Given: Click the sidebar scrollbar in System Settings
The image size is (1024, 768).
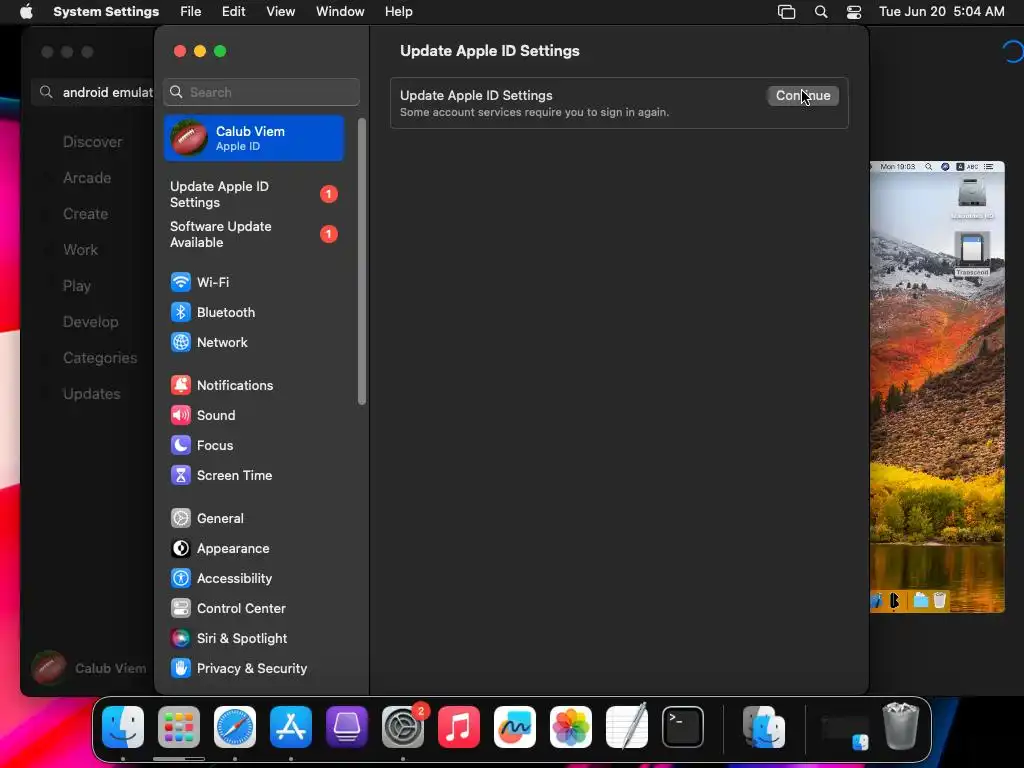Looking at the screenshot, I should click(362, 261).
